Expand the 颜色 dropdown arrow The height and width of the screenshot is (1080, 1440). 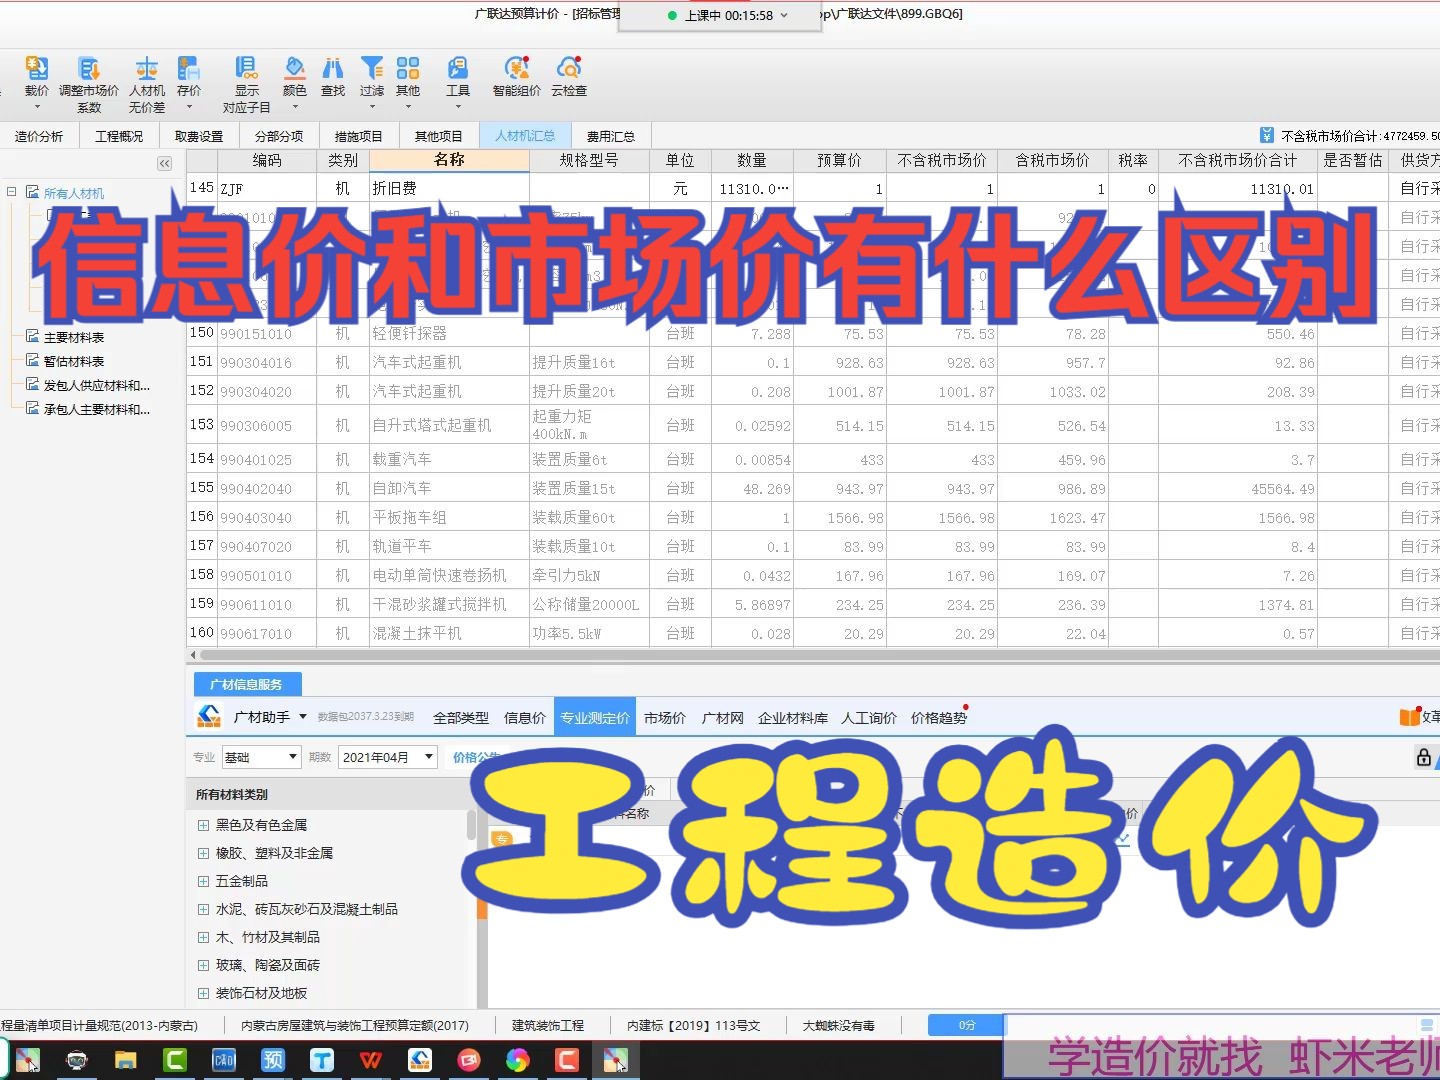pos(295,106)
